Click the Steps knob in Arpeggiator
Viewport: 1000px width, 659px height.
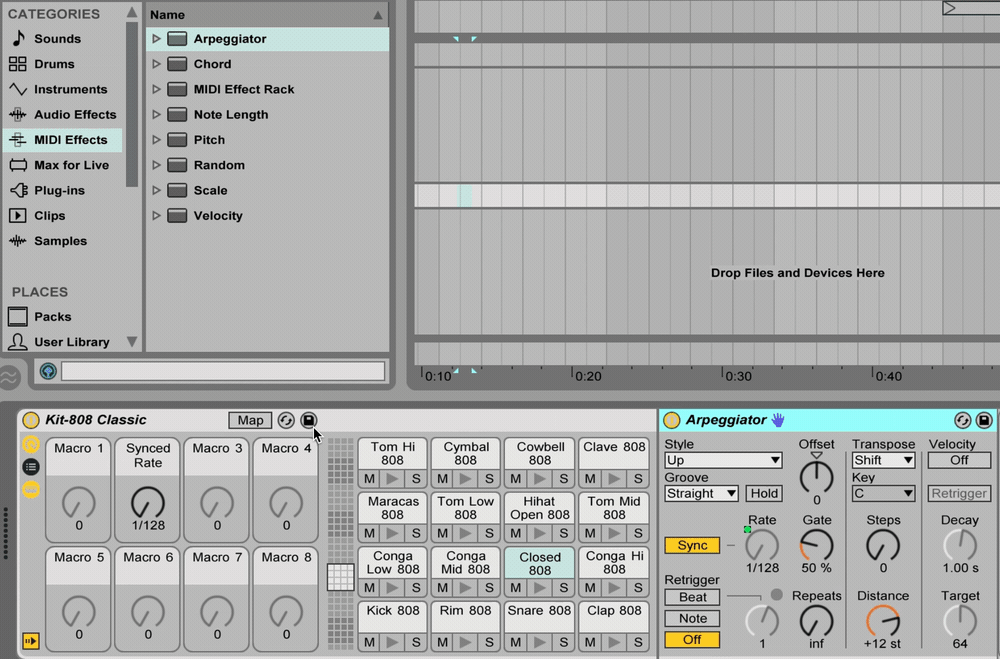pos(883,545)
